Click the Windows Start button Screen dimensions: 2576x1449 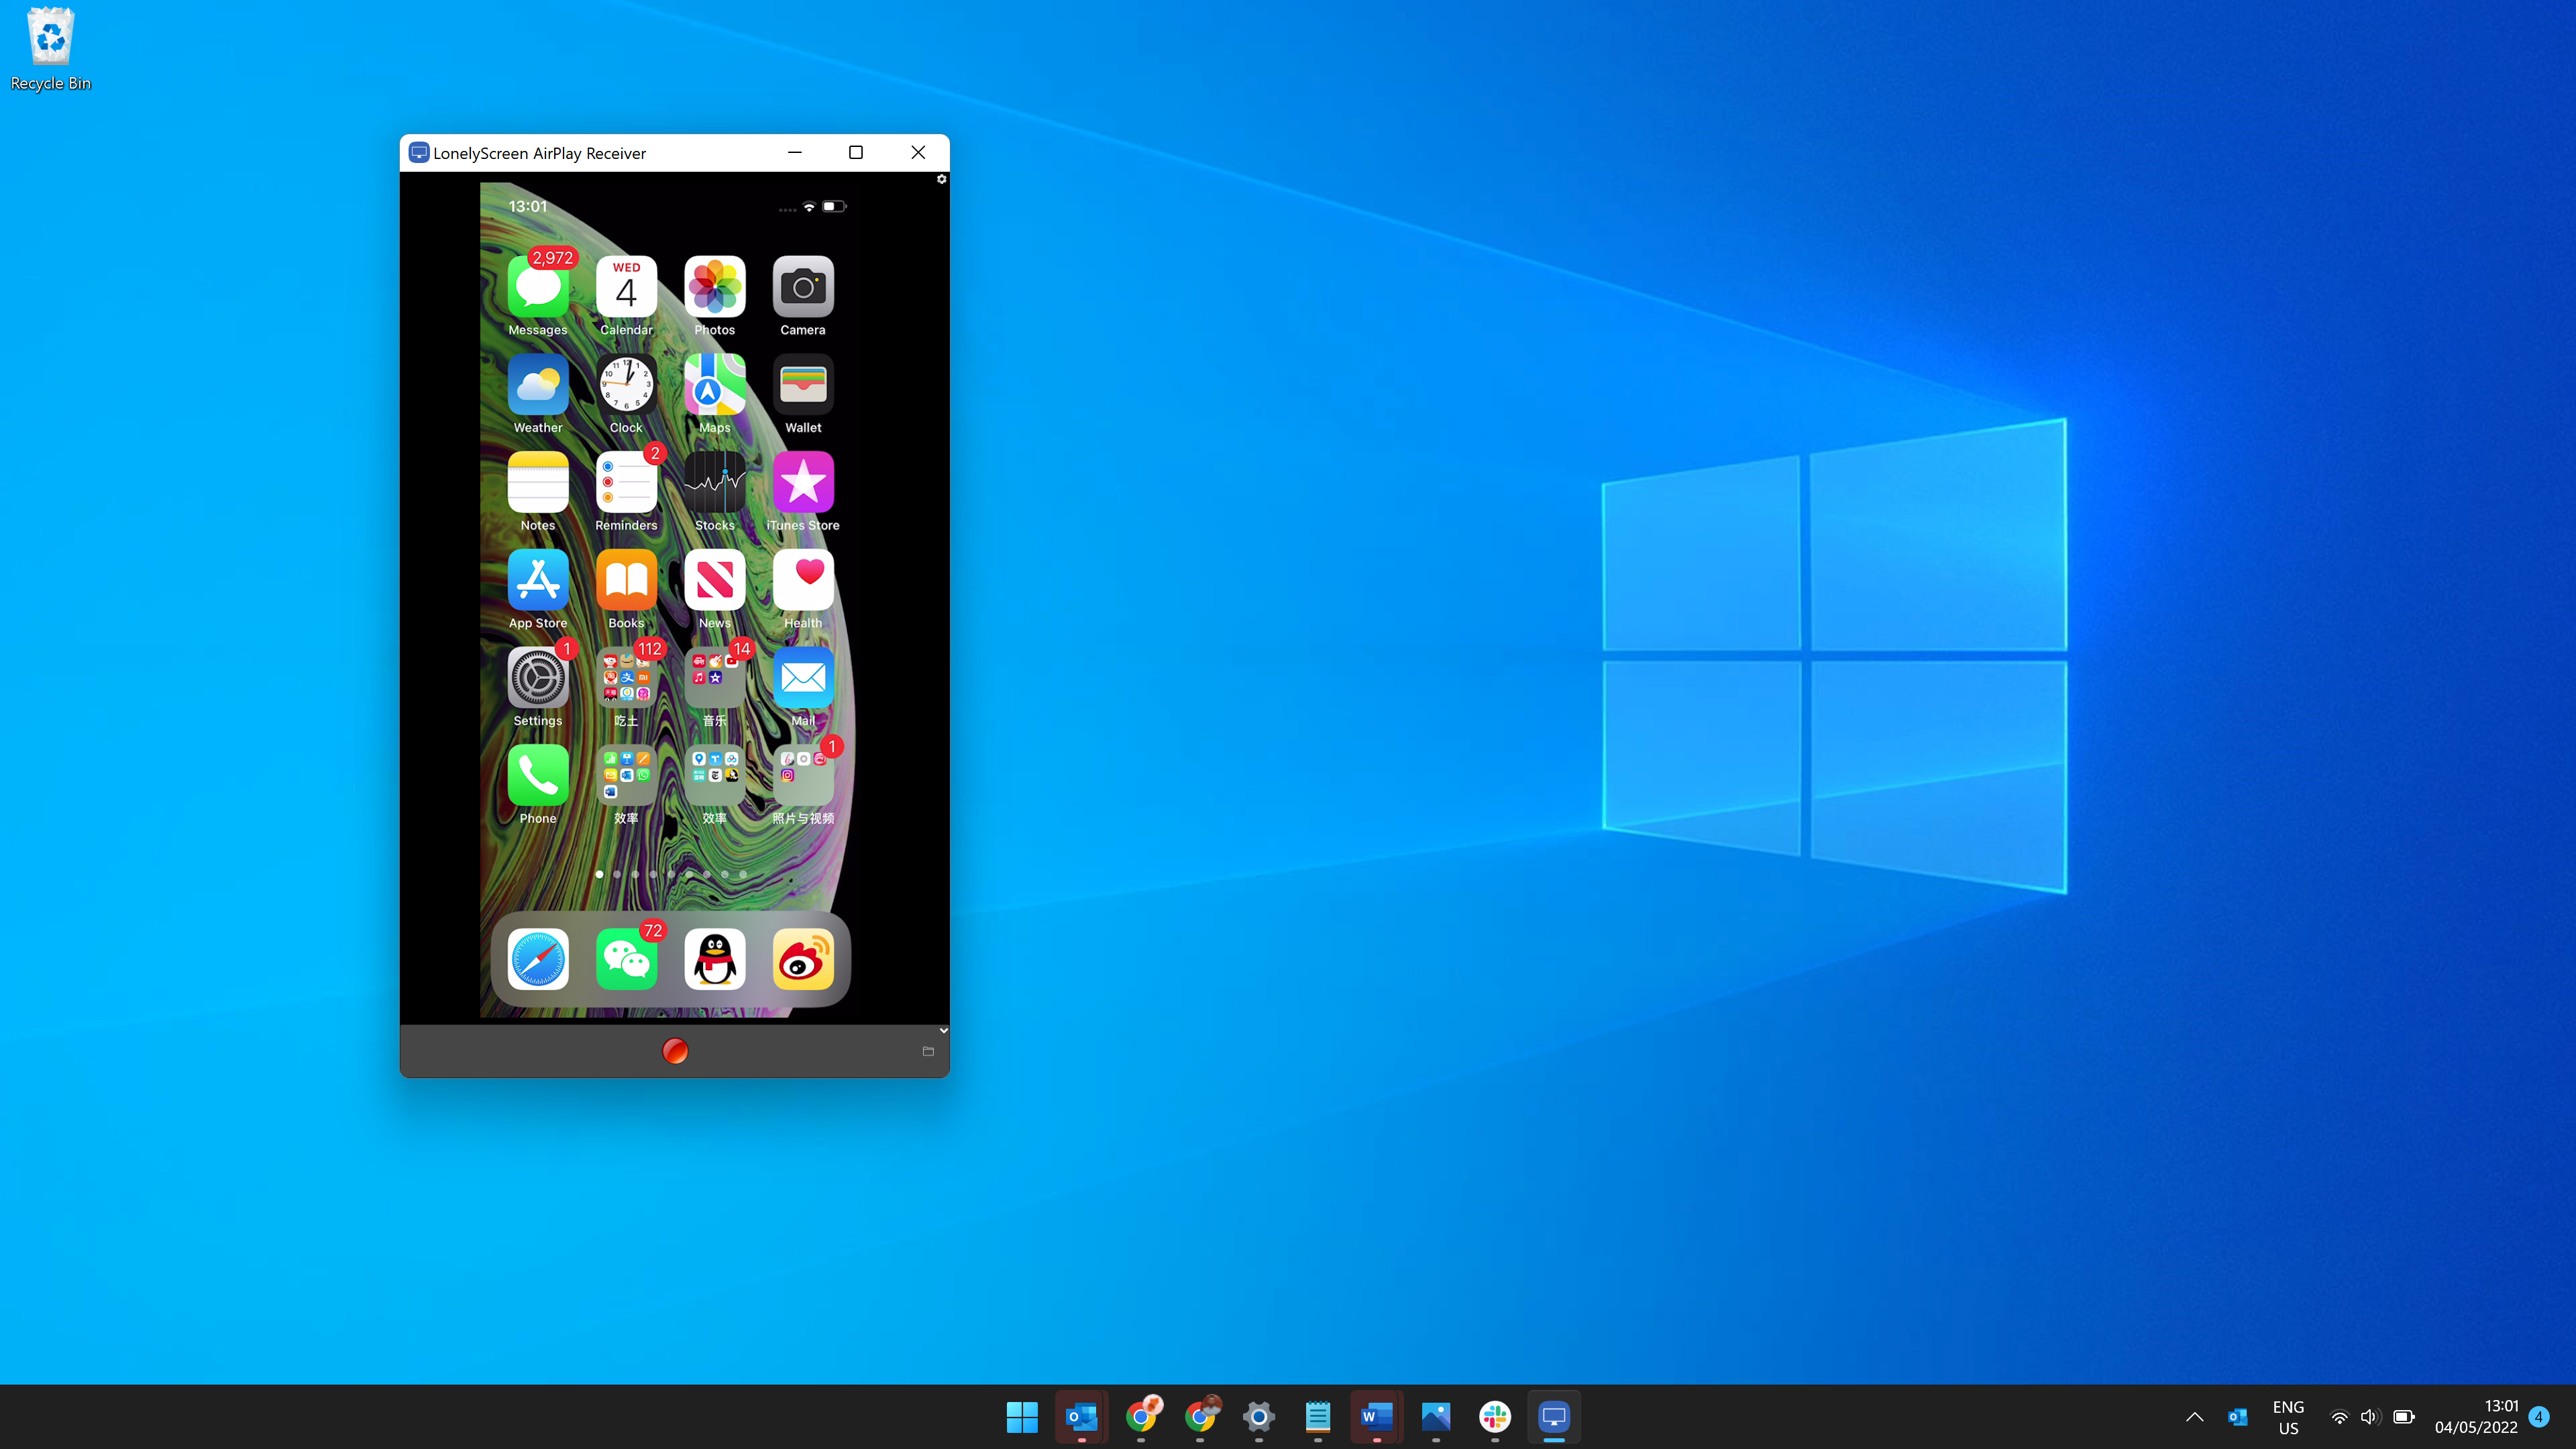(x=1022, y=1415)
